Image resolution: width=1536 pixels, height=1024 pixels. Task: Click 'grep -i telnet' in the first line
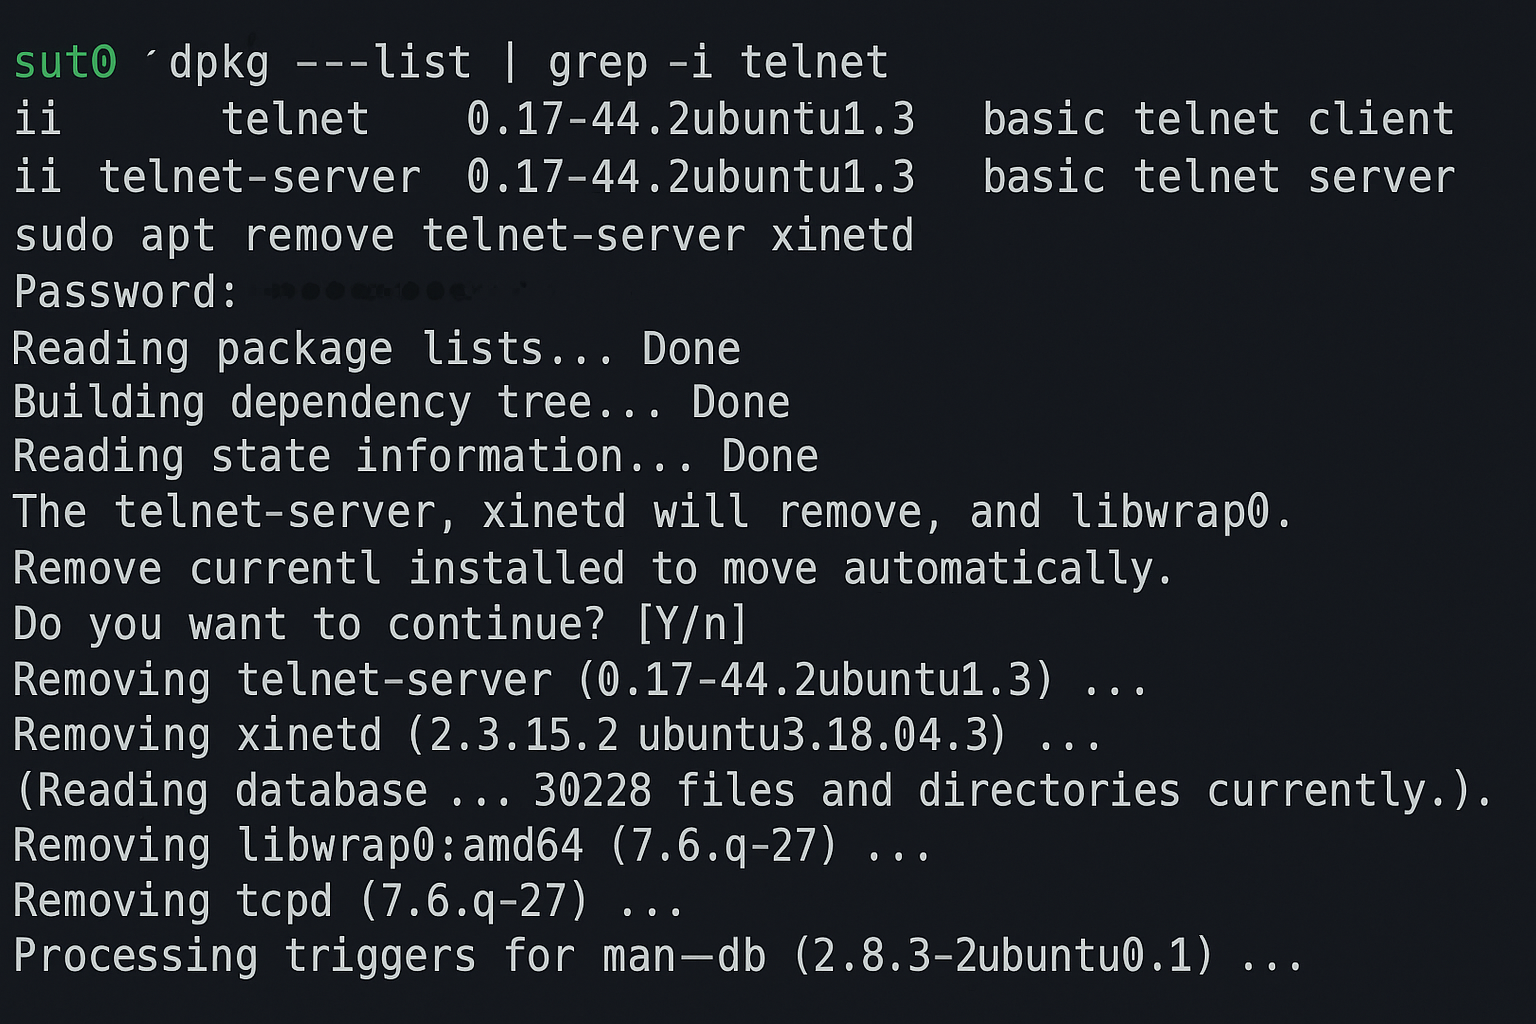coord(718,63)
